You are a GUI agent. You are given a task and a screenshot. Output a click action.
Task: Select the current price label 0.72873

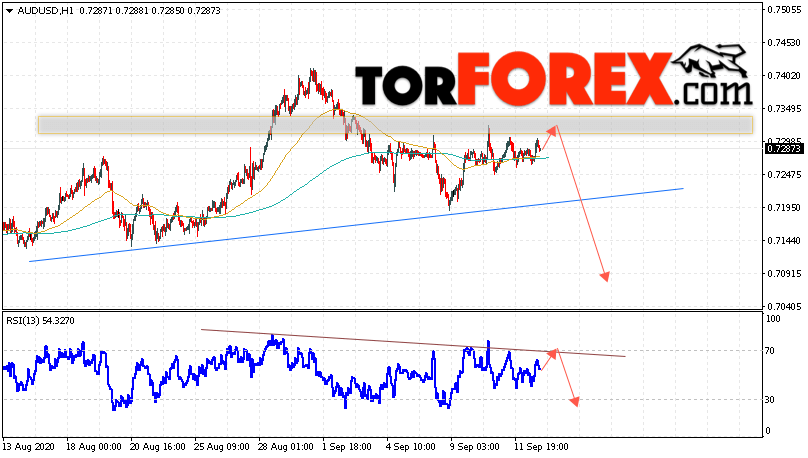point(784,149)
